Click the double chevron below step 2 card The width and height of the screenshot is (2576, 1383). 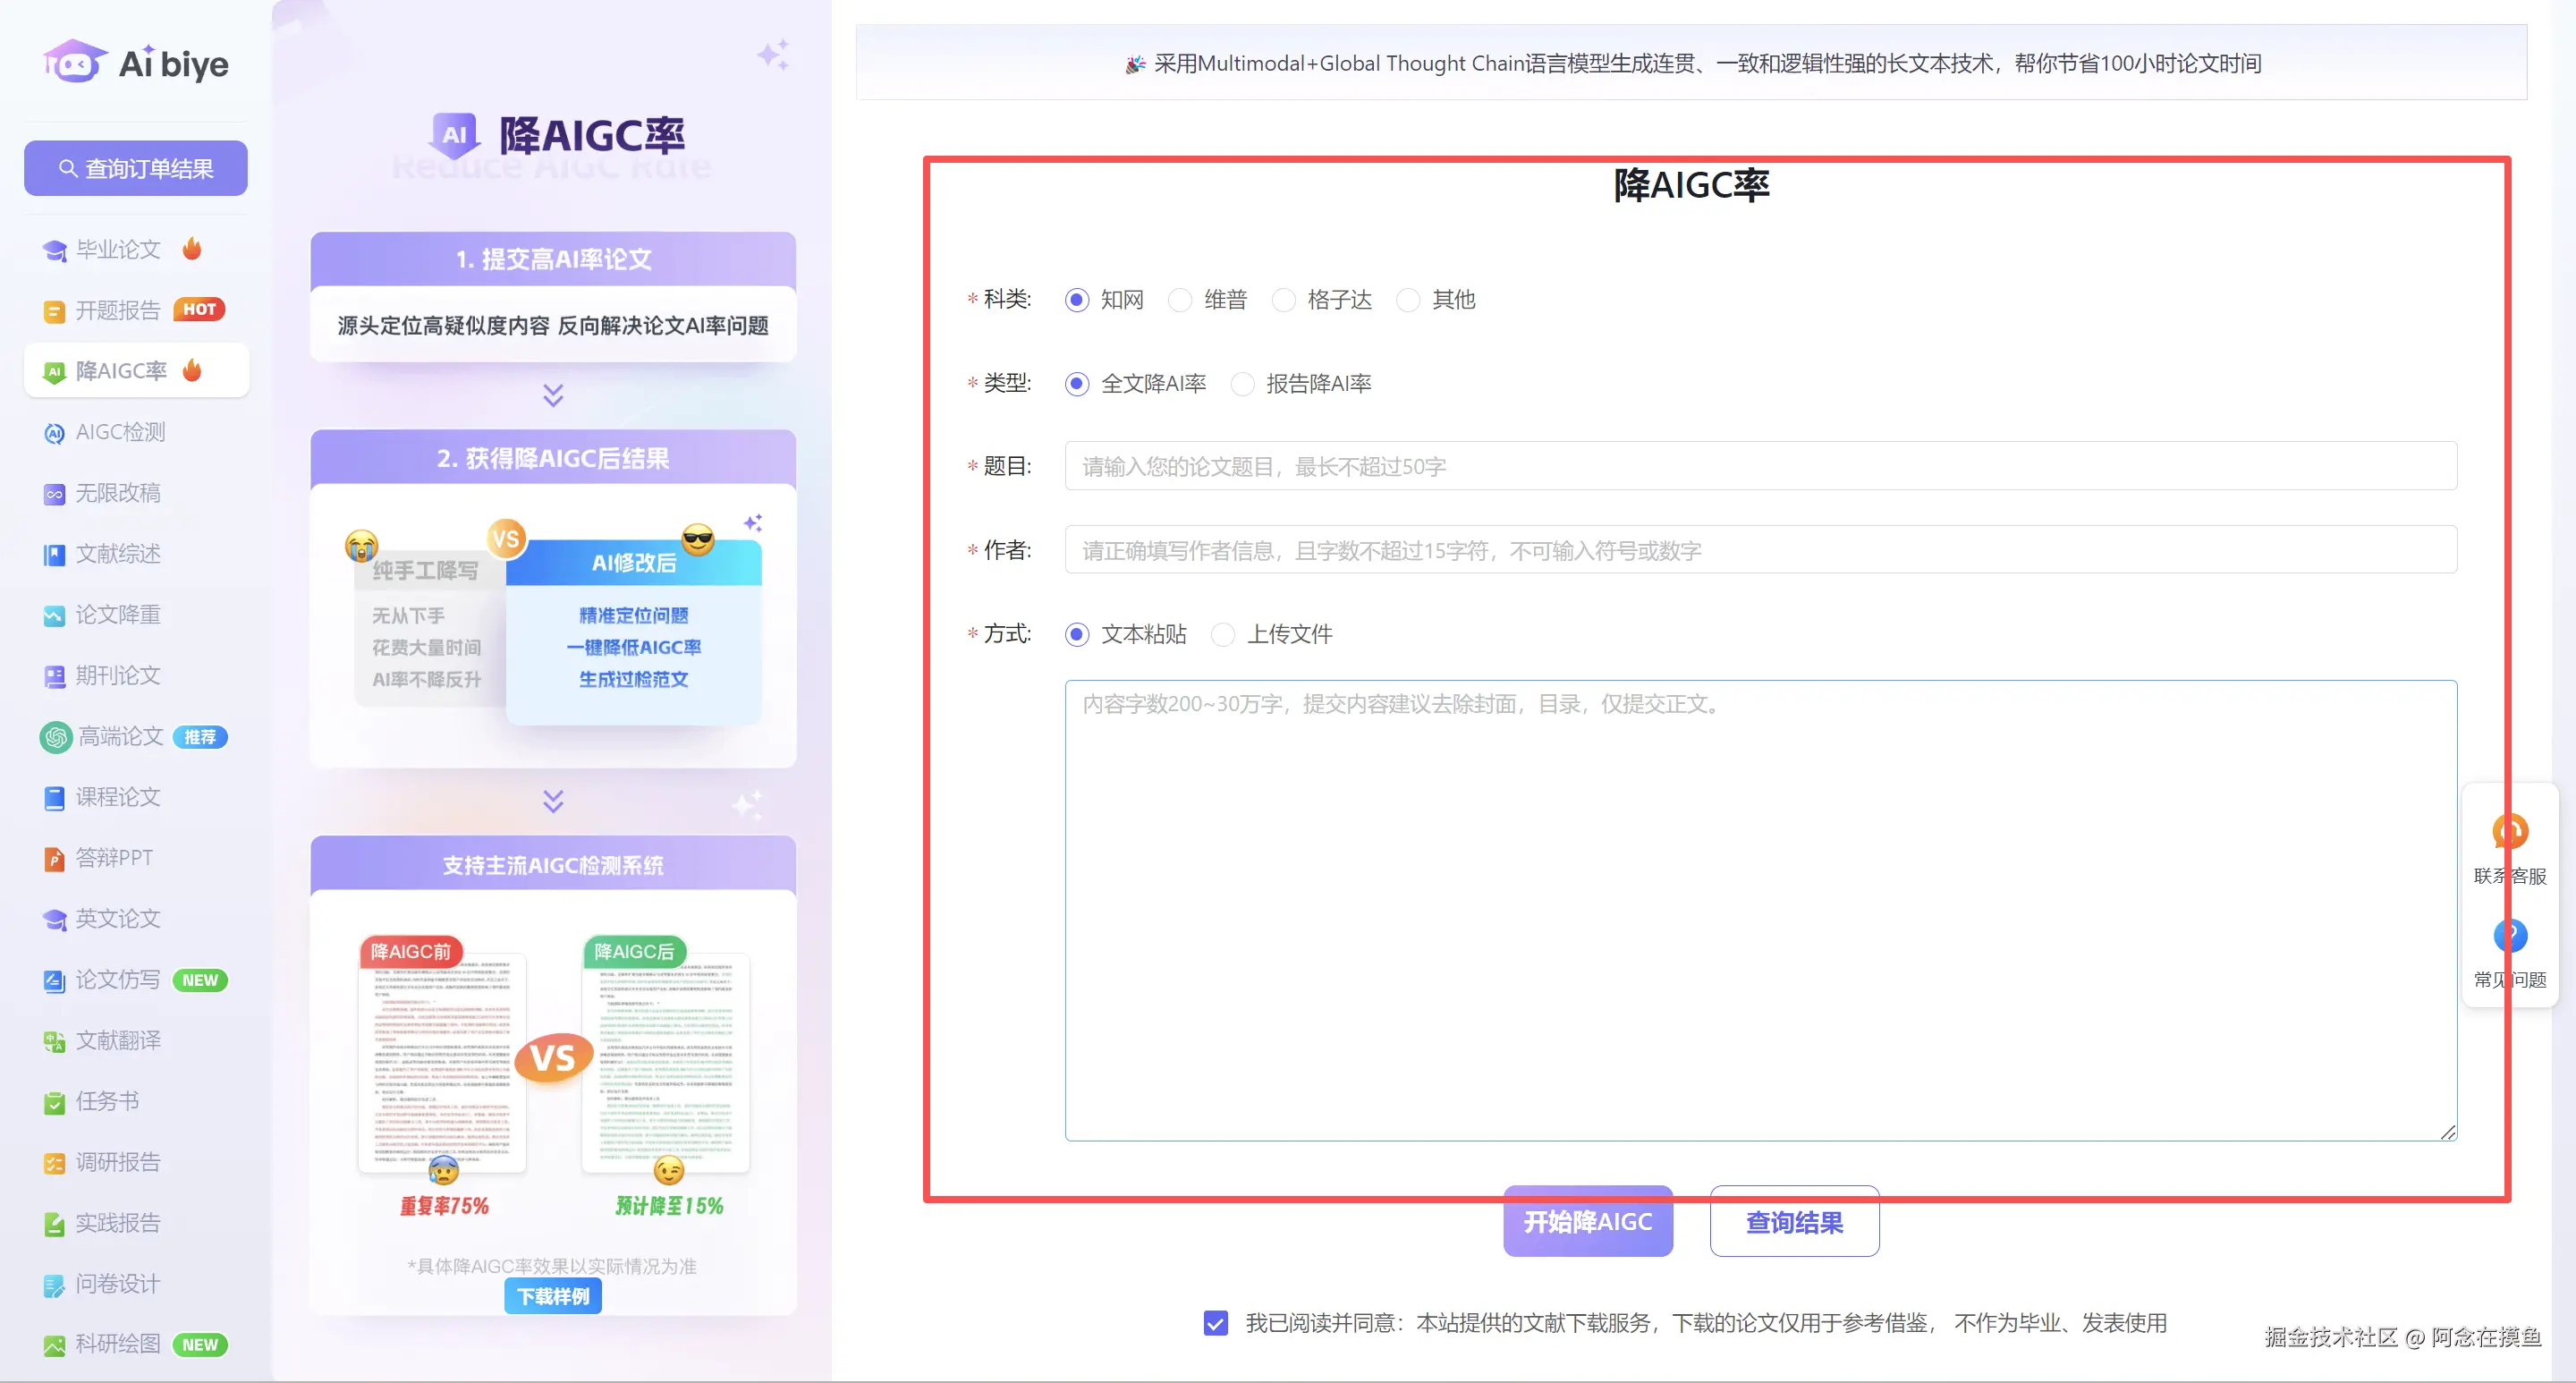tap(553, 801)
